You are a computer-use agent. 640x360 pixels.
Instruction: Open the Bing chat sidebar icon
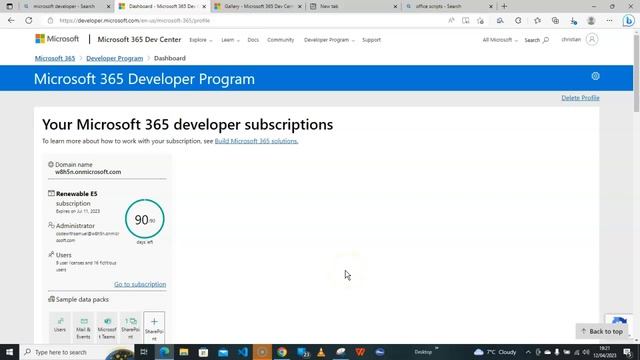629,20
